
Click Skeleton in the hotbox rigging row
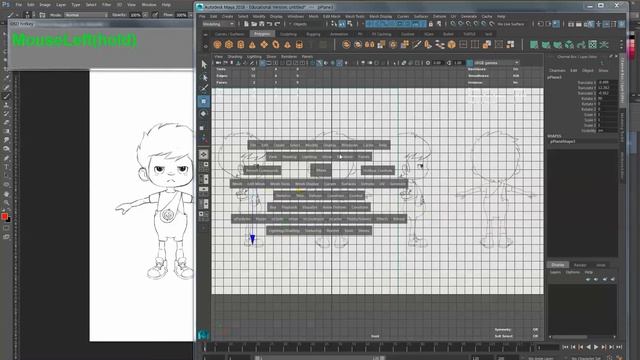[x=283, y=196]
